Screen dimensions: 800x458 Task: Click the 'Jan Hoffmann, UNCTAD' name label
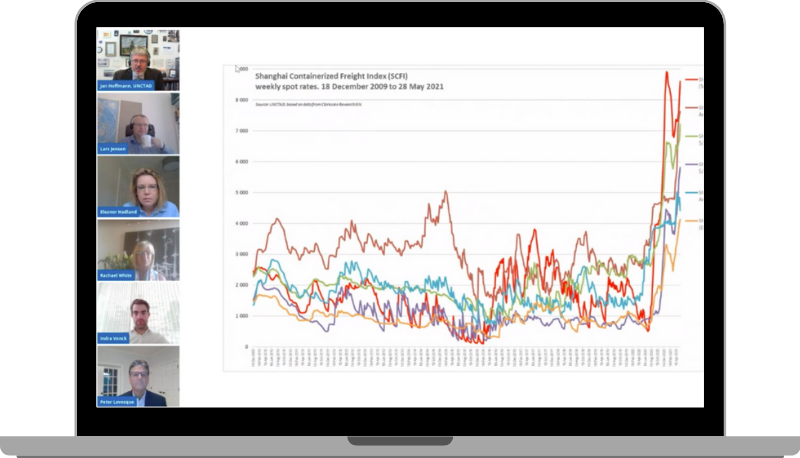[x=126, y=86]
